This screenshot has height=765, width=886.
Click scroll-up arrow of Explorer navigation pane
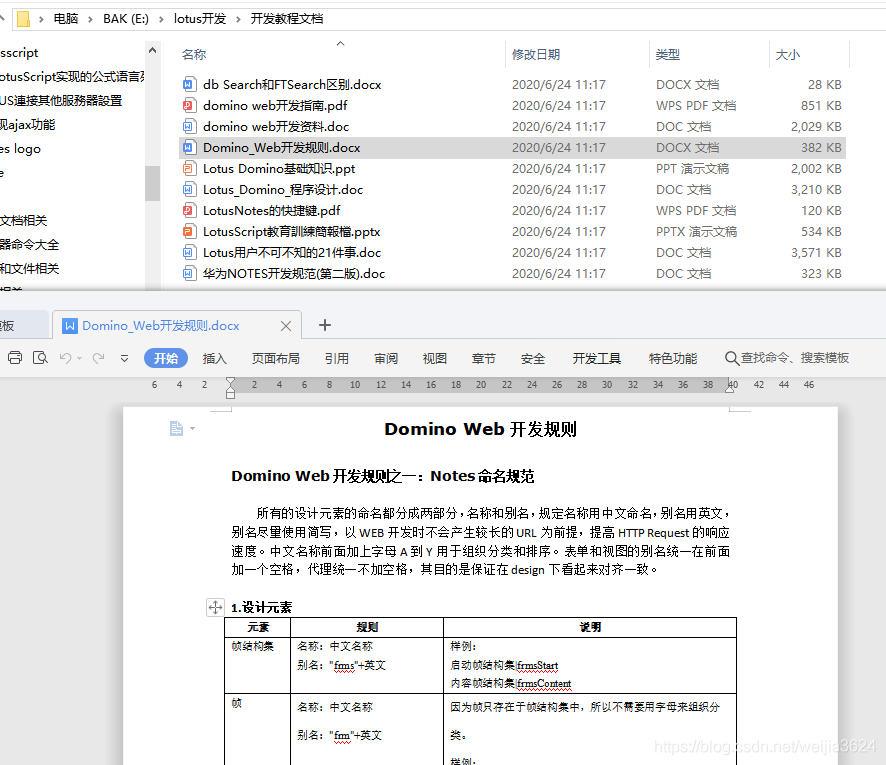coord(152,50)
